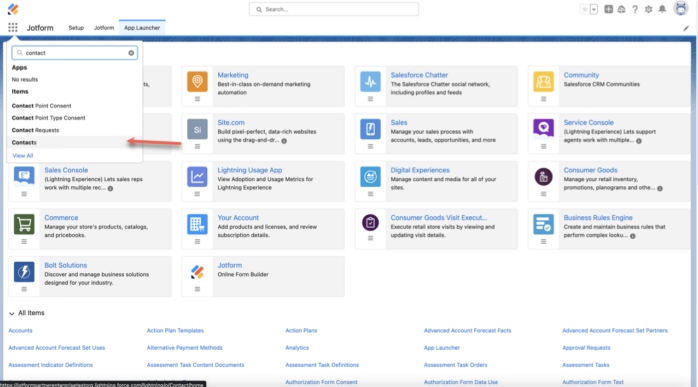Open the Jotform Online Form Builder icon
The image size is (698, 387).
(x=197, y=272)
